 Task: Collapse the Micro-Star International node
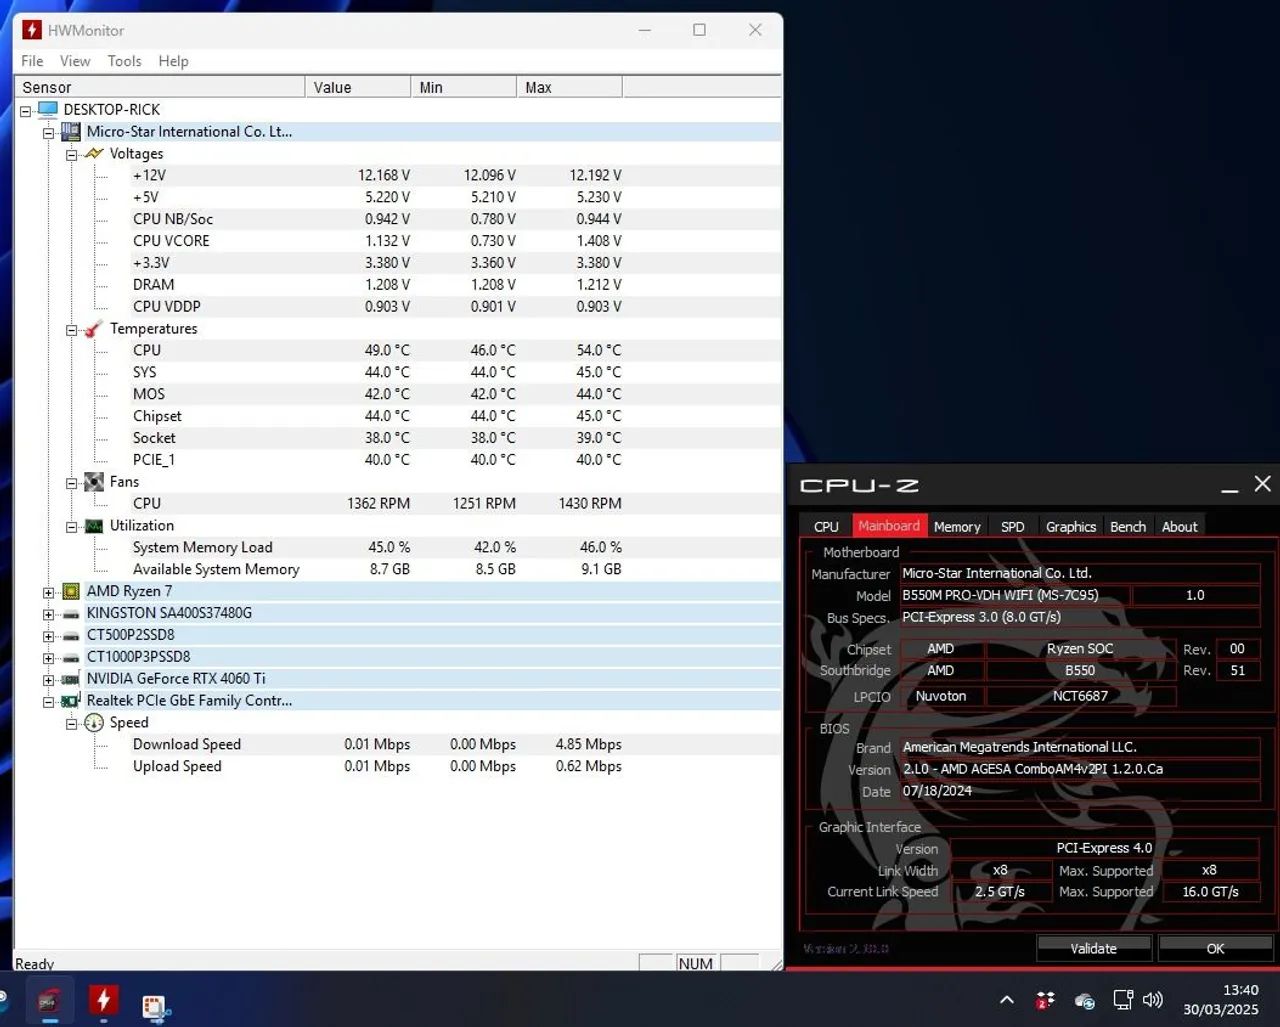pyautogui.click(x=48, y=133)
